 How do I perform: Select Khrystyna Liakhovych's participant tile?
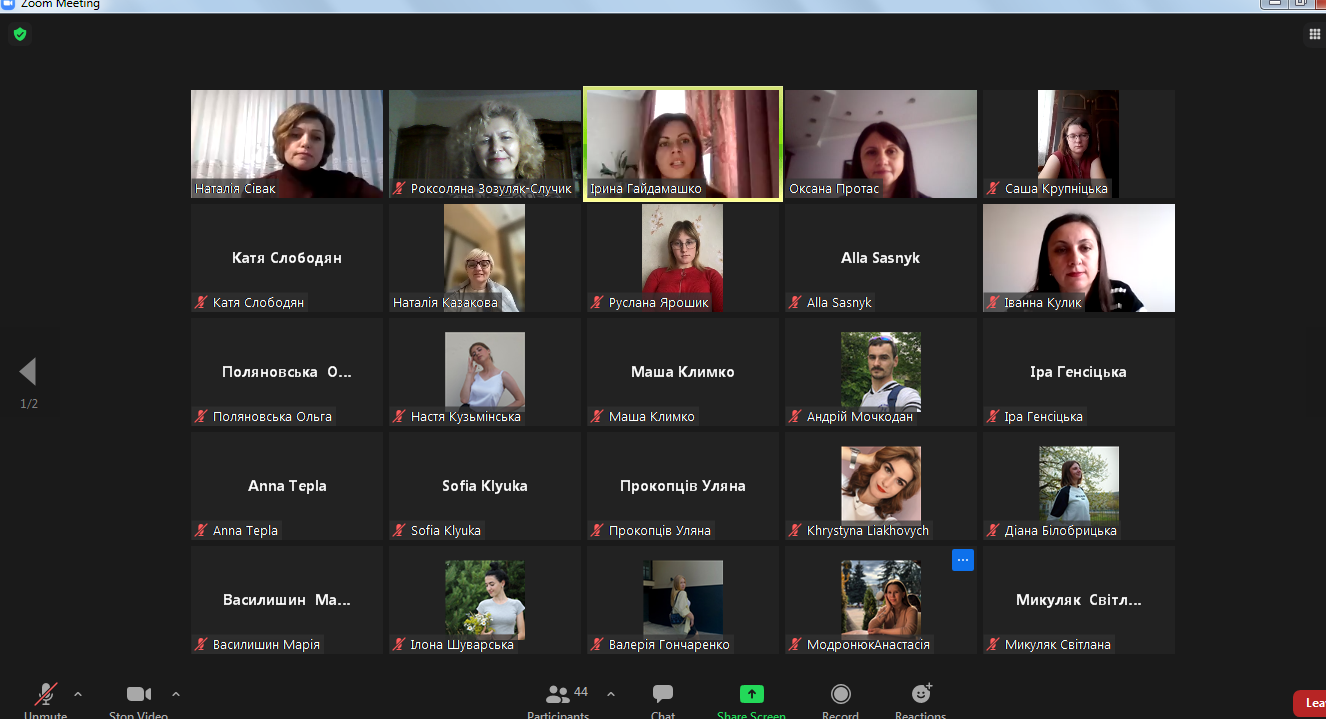[881, 486]
